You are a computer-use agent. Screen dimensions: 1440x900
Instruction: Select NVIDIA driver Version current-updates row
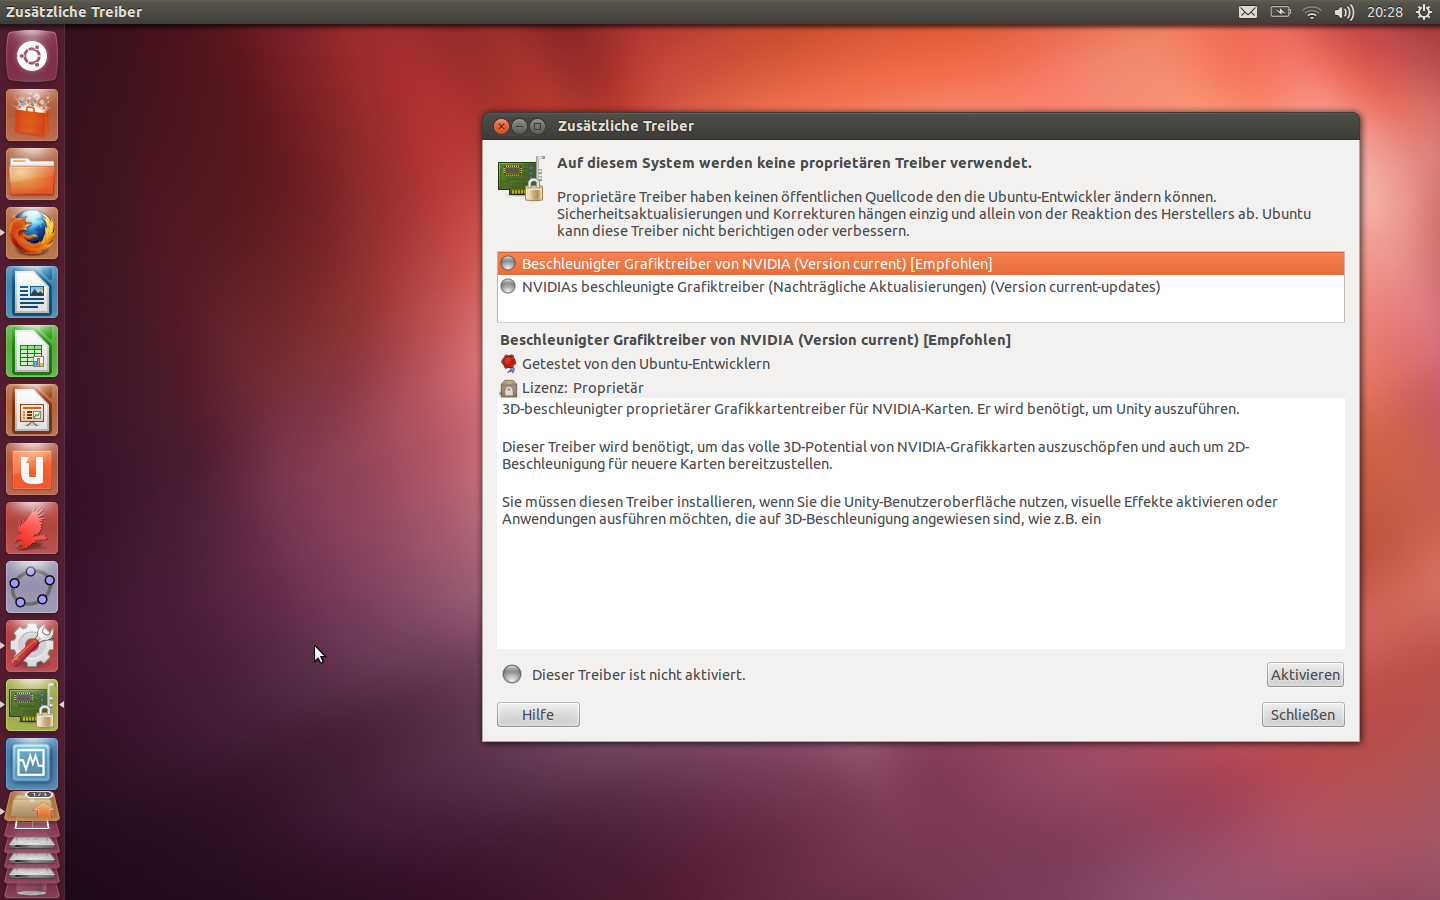coord(920,287)
